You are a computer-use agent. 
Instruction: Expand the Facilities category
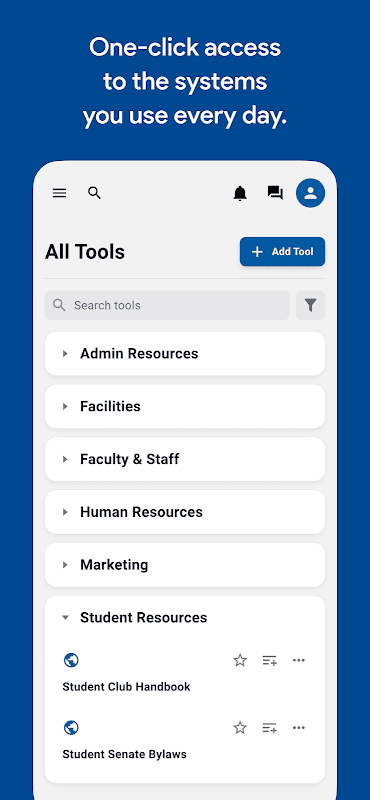[x=185, y=407]
